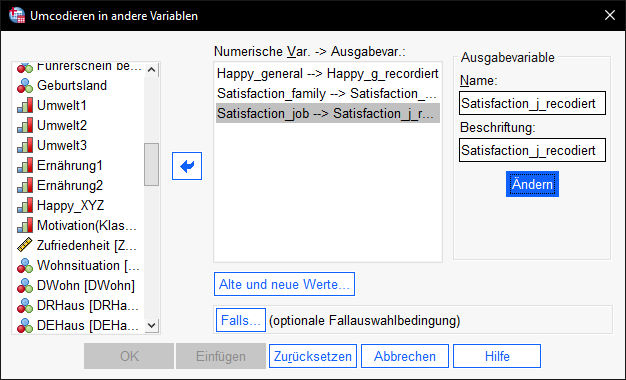Viewport: 626px width, 380px height.
Task: Select DEHaus [DEHa... variable name
Action: pyautogui.click(x=88, y=325)
